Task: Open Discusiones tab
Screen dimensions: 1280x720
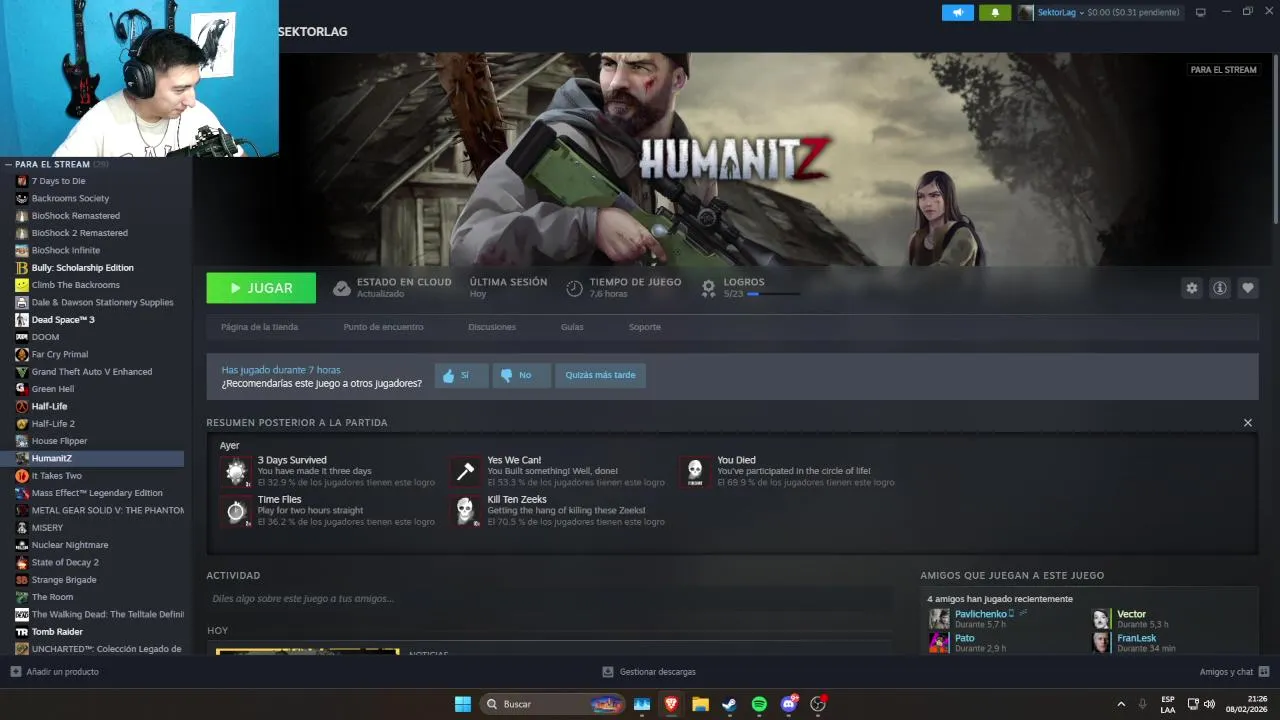Action: coord(492,327)
